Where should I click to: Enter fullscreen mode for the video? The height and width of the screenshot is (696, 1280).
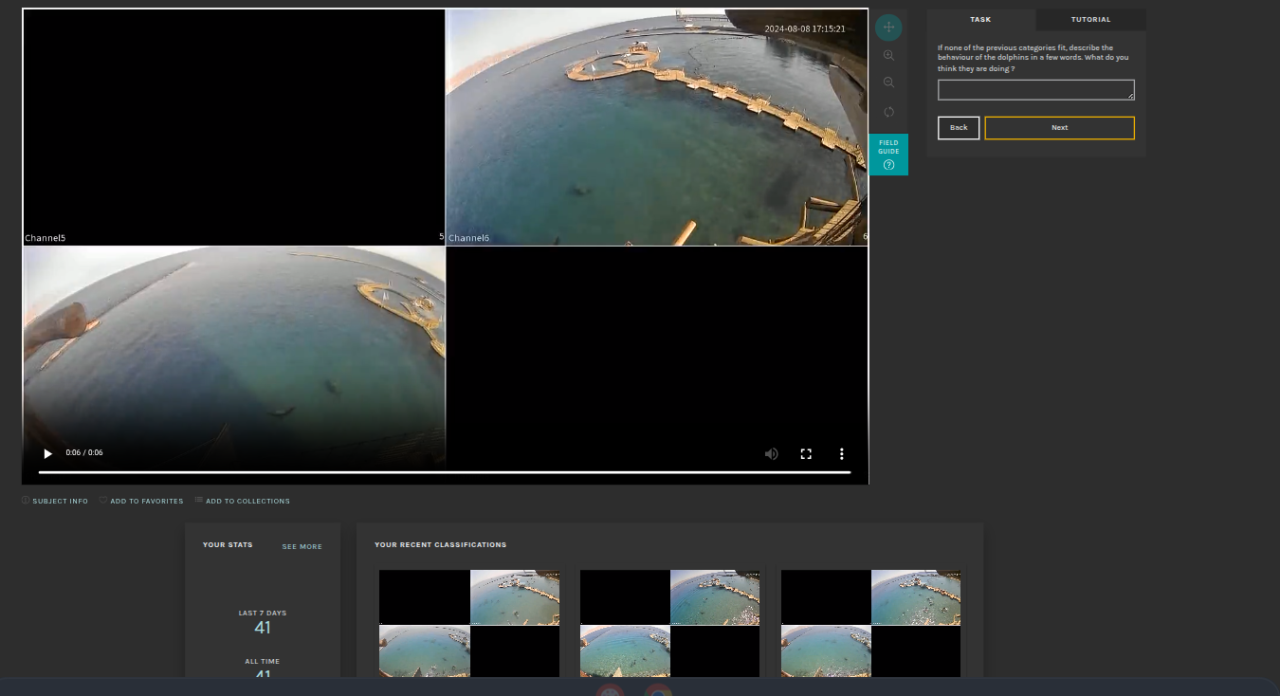[806, 454]
